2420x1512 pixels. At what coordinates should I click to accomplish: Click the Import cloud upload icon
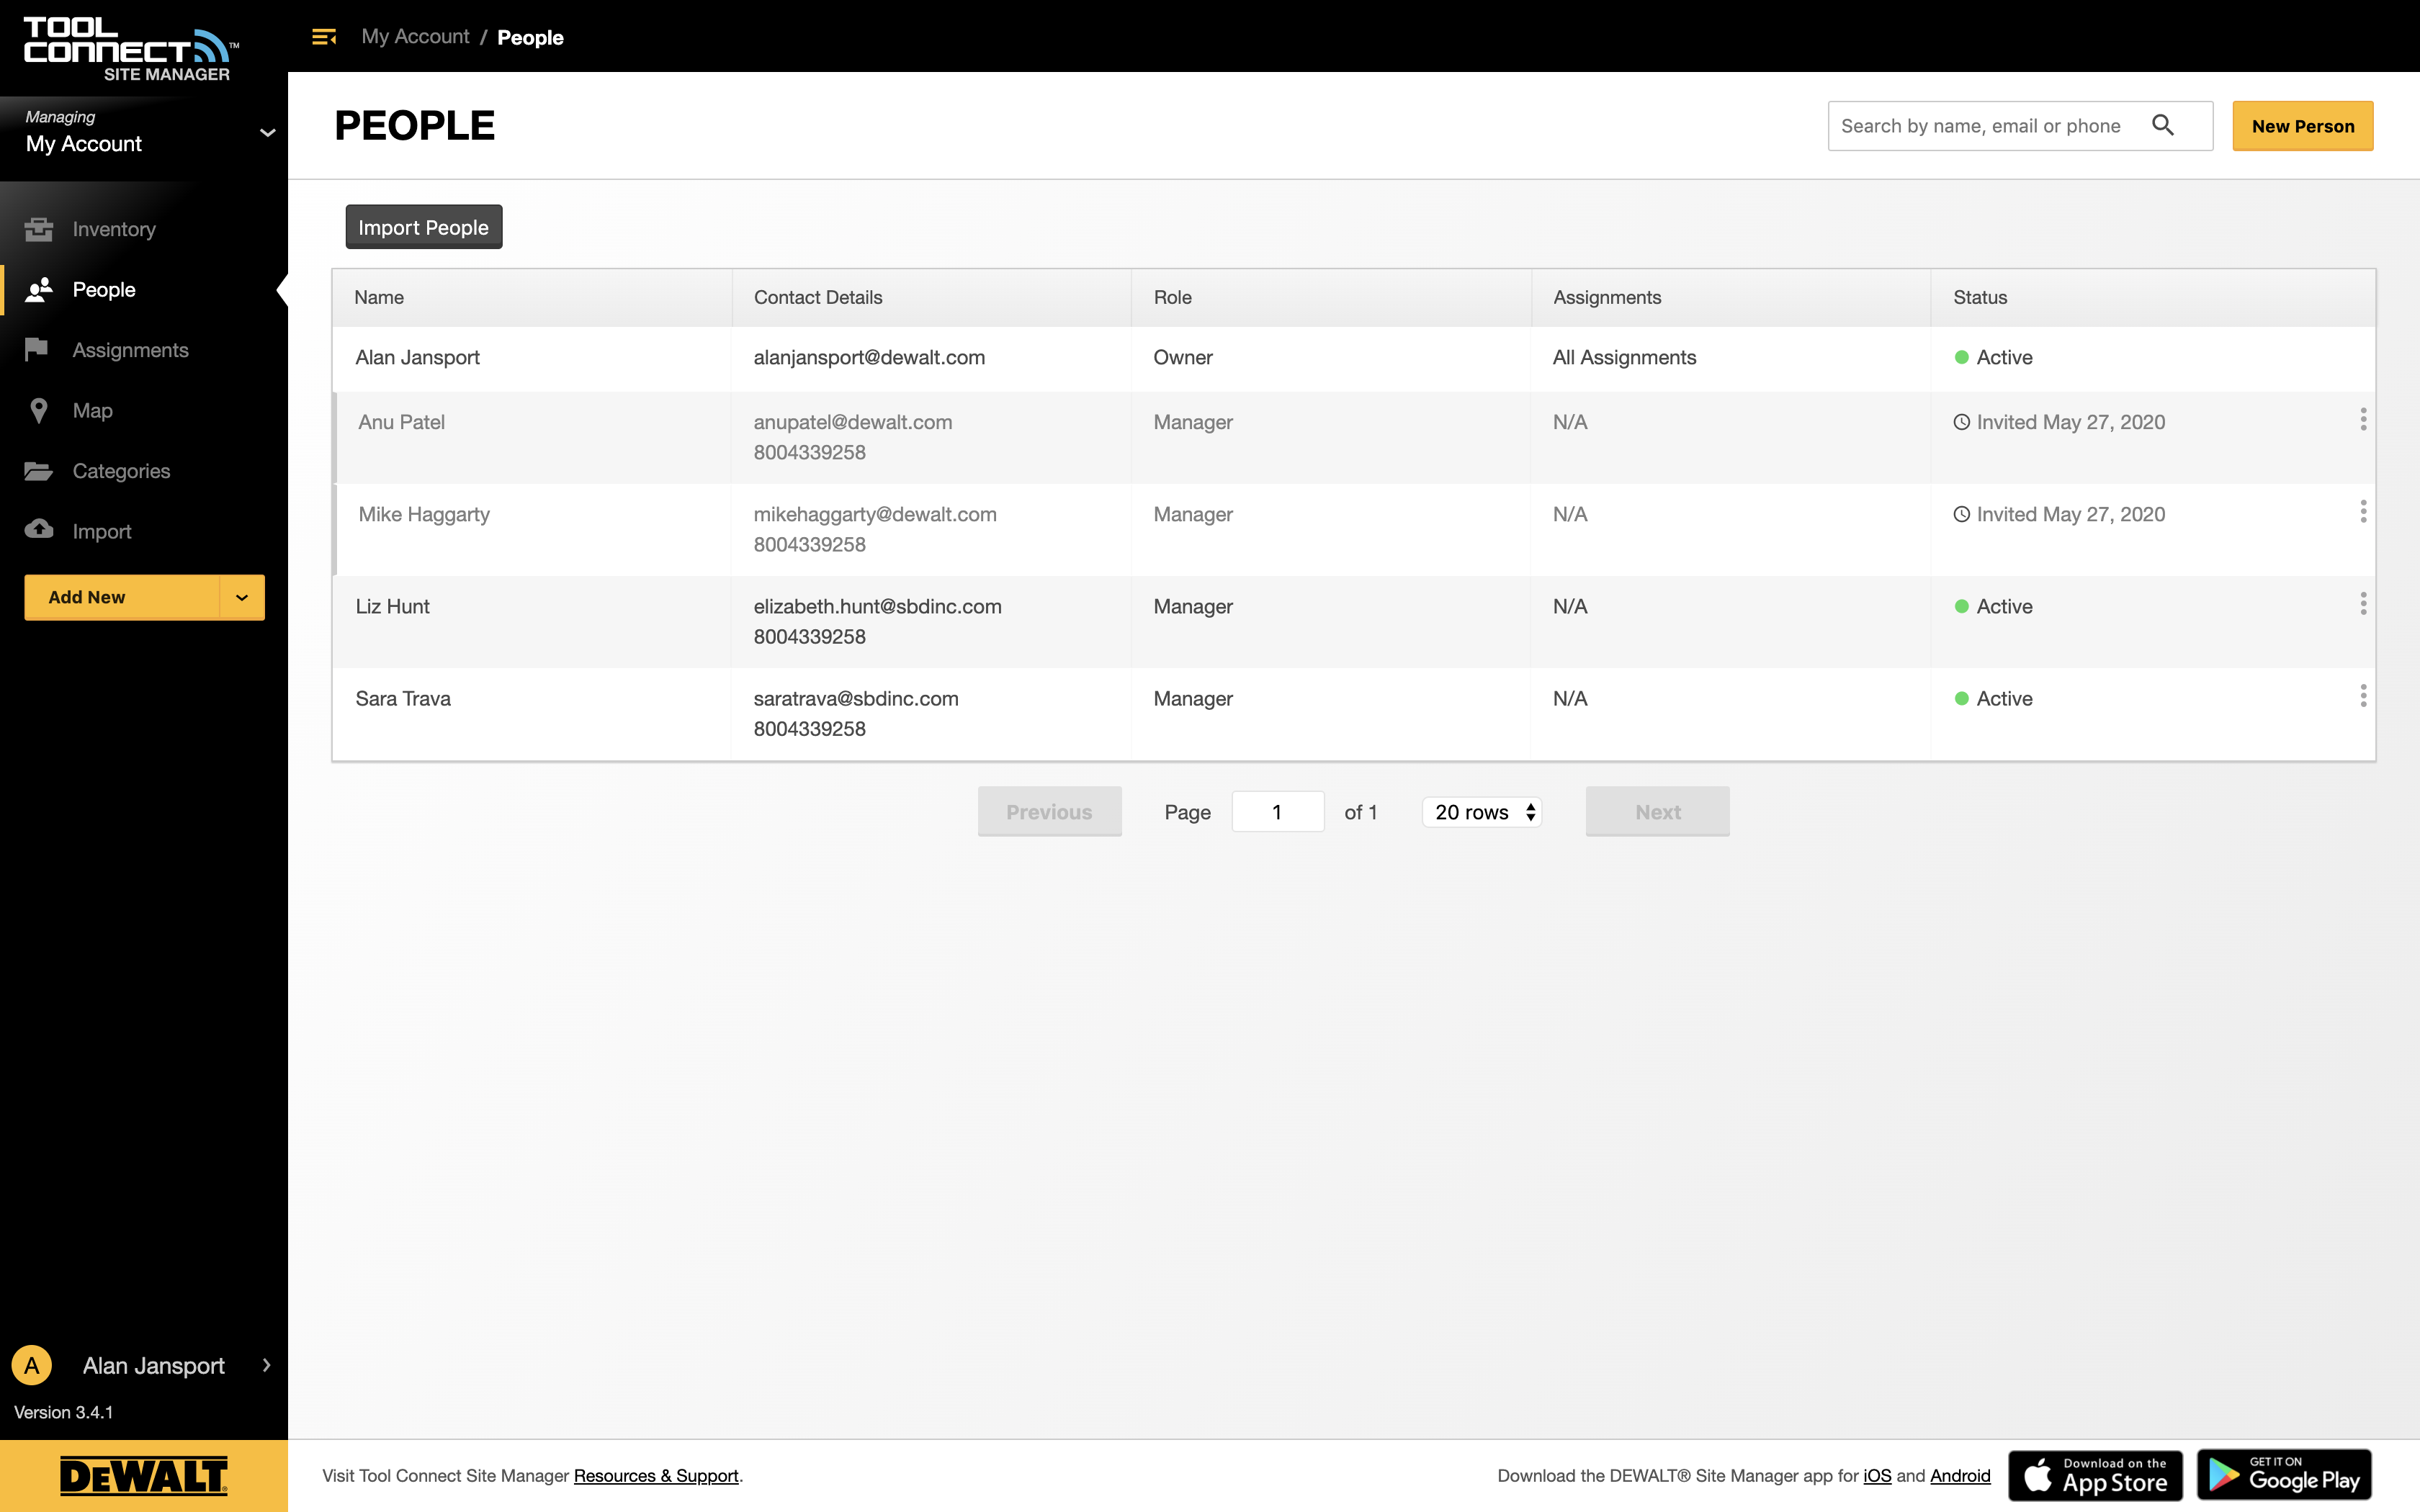39,530
